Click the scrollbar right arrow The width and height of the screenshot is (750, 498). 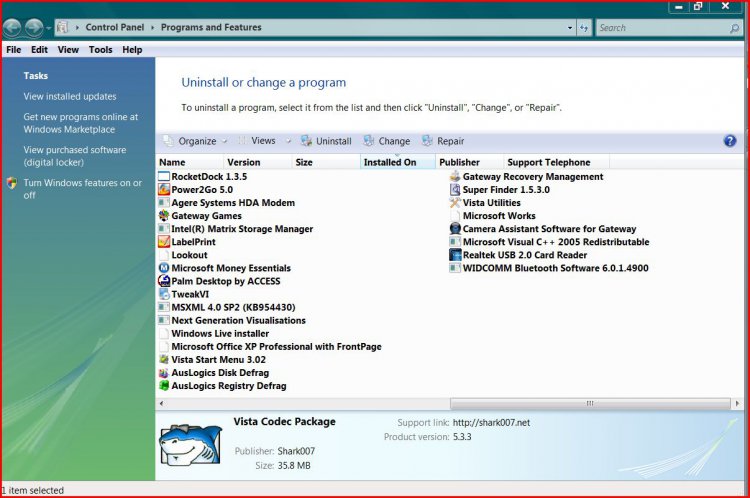pos(737,403)
